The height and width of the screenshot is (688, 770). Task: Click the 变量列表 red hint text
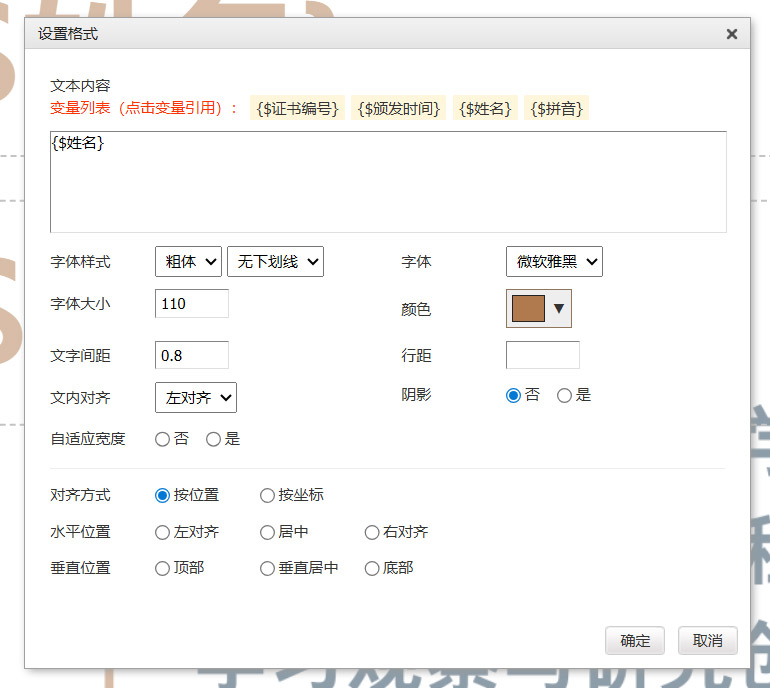tap(143, 108)
